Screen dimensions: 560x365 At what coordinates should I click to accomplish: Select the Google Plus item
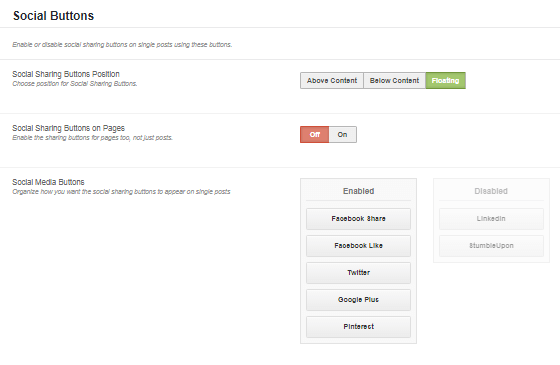pos(358,300)
